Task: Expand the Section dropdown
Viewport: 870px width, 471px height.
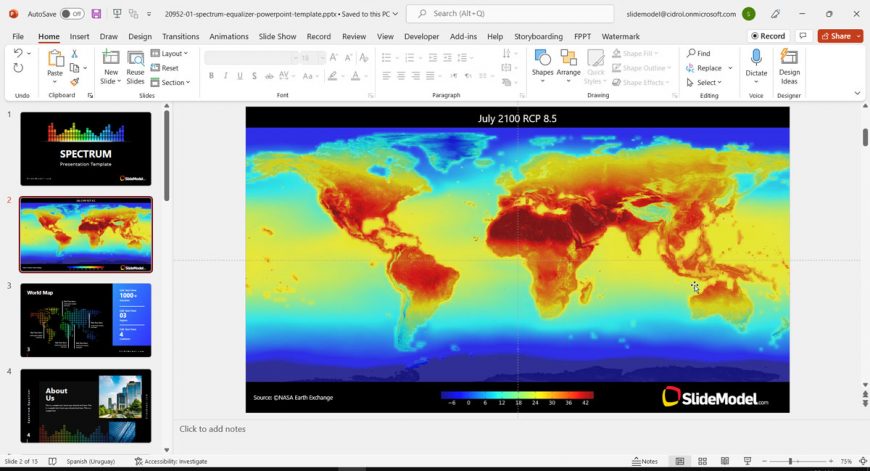Action: pyautogui.click(x=171, y=82)
